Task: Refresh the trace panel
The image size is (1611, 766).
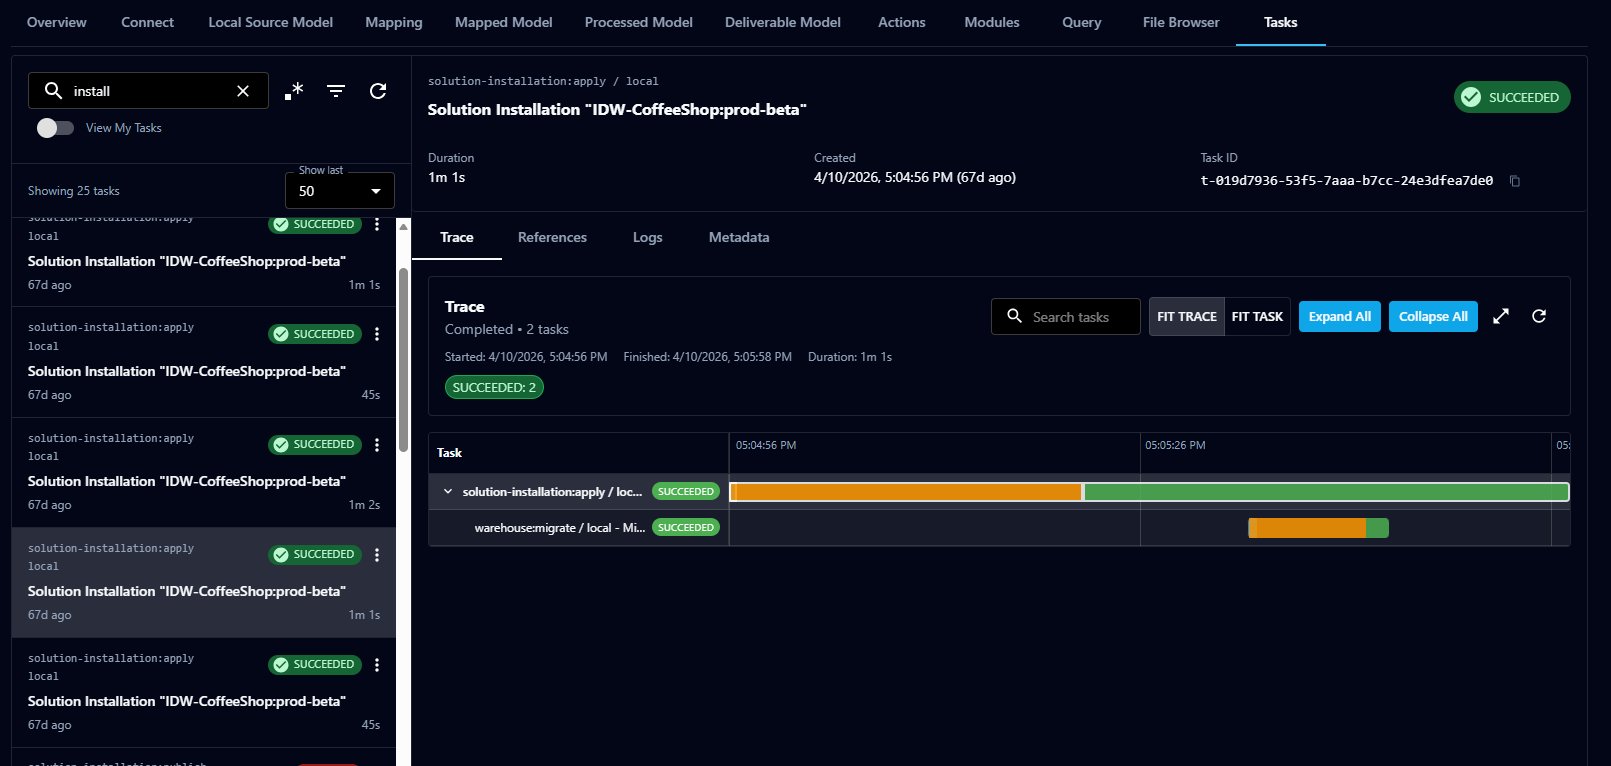Action: [1539, 316]
